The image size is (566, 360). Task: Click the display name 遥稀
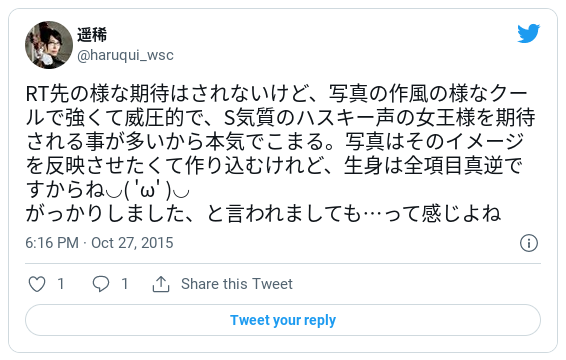tap(92, 35)
